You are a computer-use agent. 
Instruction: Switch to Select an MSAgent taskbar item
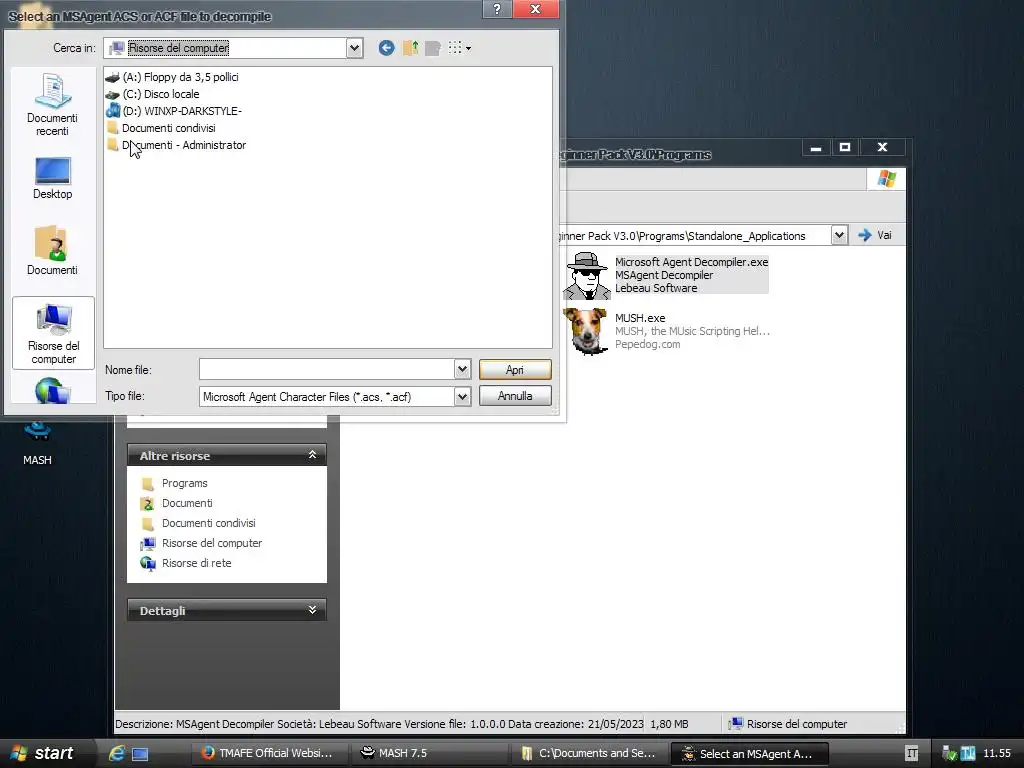pyautogui.click(x=750, y=754)
